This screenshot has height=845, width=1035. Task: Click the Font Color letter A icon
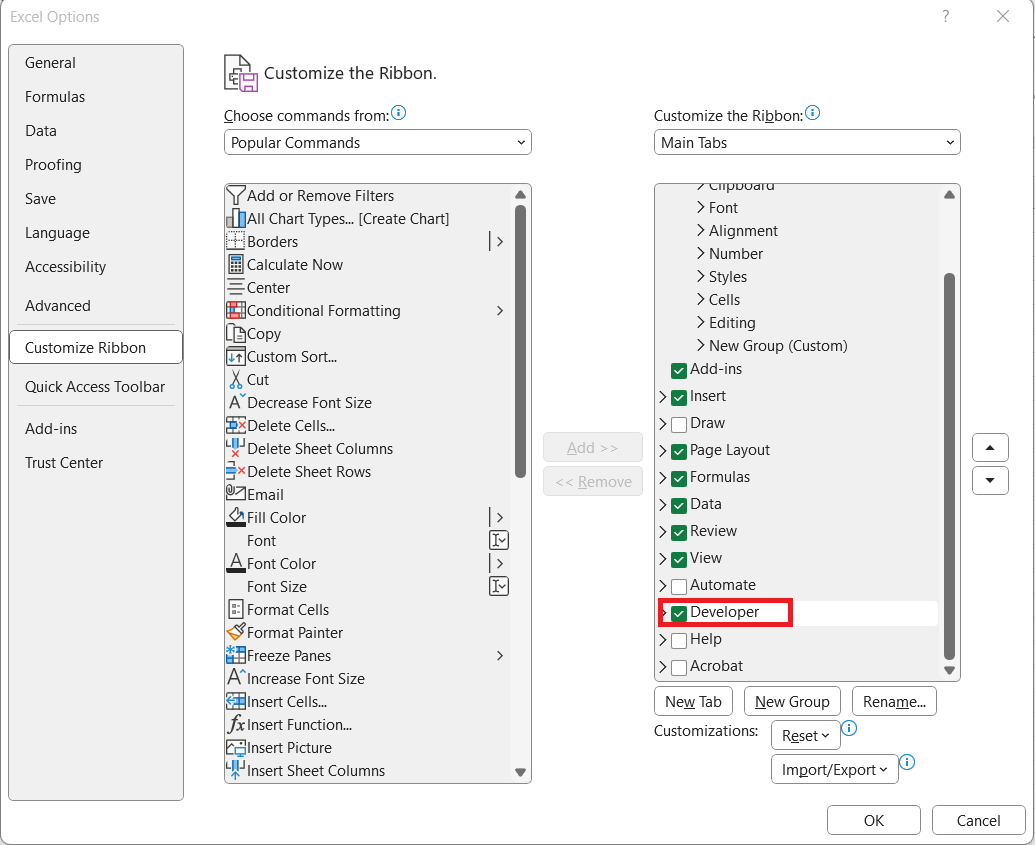coord(236,564)
